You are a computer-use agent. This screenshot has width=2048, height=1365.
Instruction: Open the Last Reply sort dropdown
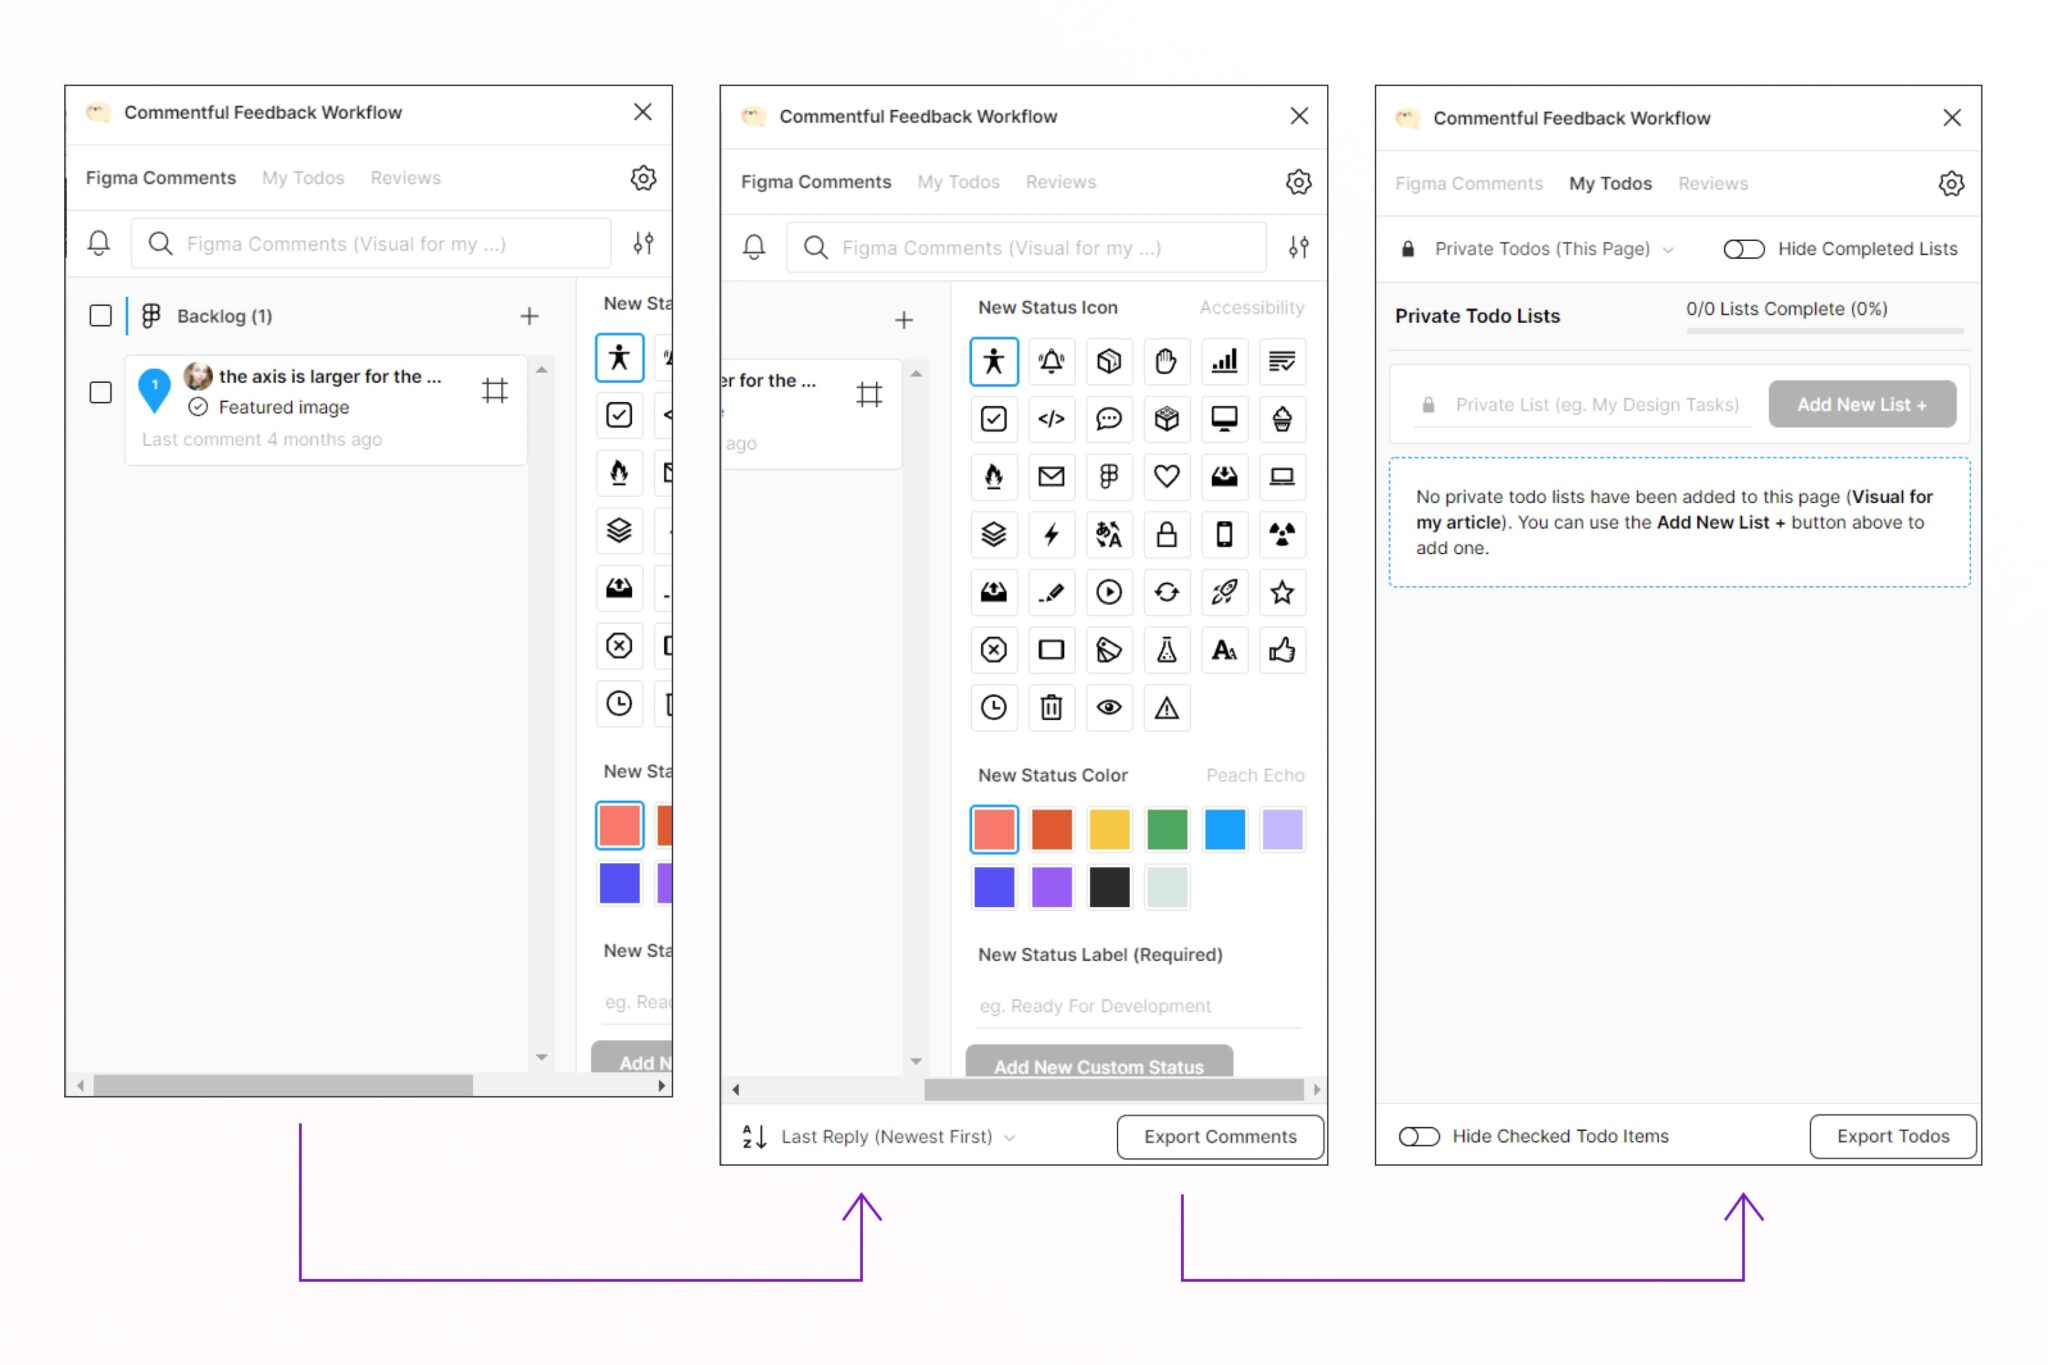coord(886,1136)
